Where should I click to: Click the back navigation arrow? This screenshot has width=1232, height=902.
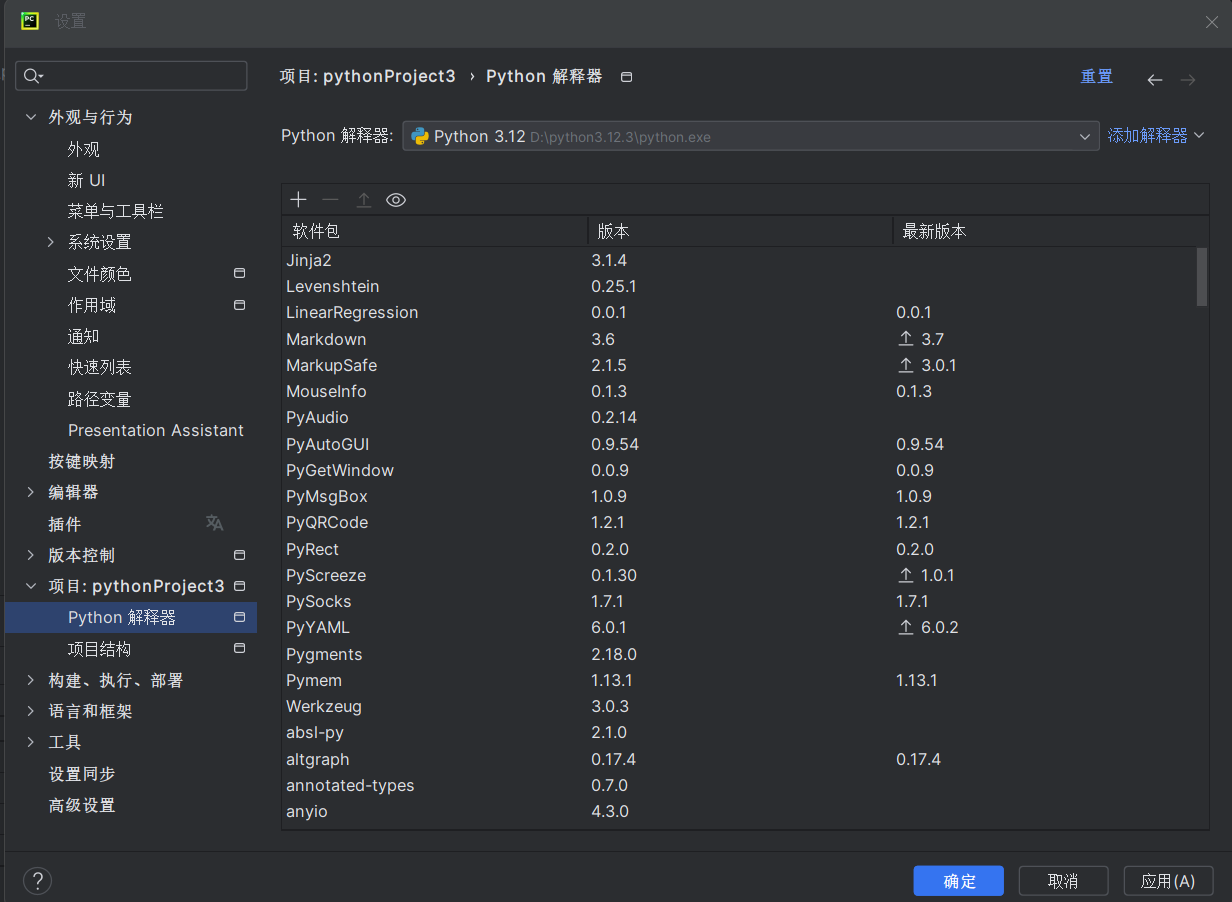pos(1155,80)
